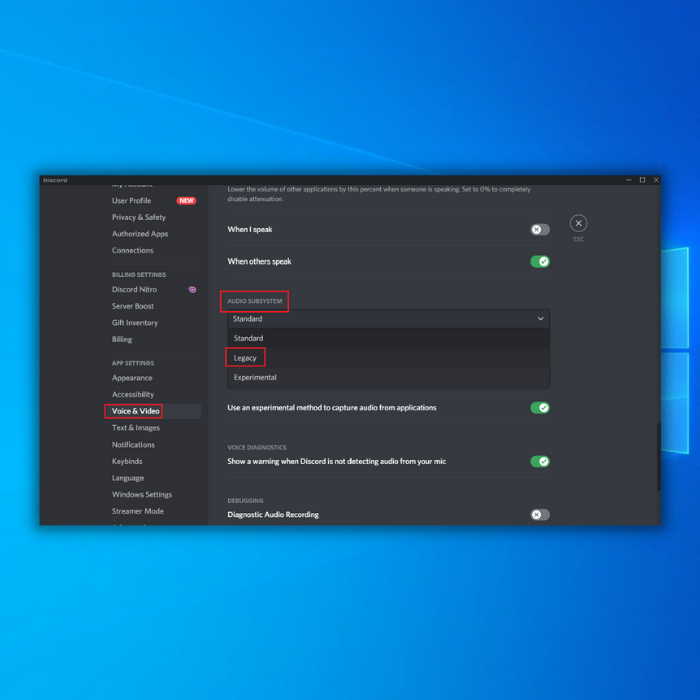Collapse the Audio Subsystem dropdown chevron
This screenshot has width=700, height=700.
[x=540, y=319]
